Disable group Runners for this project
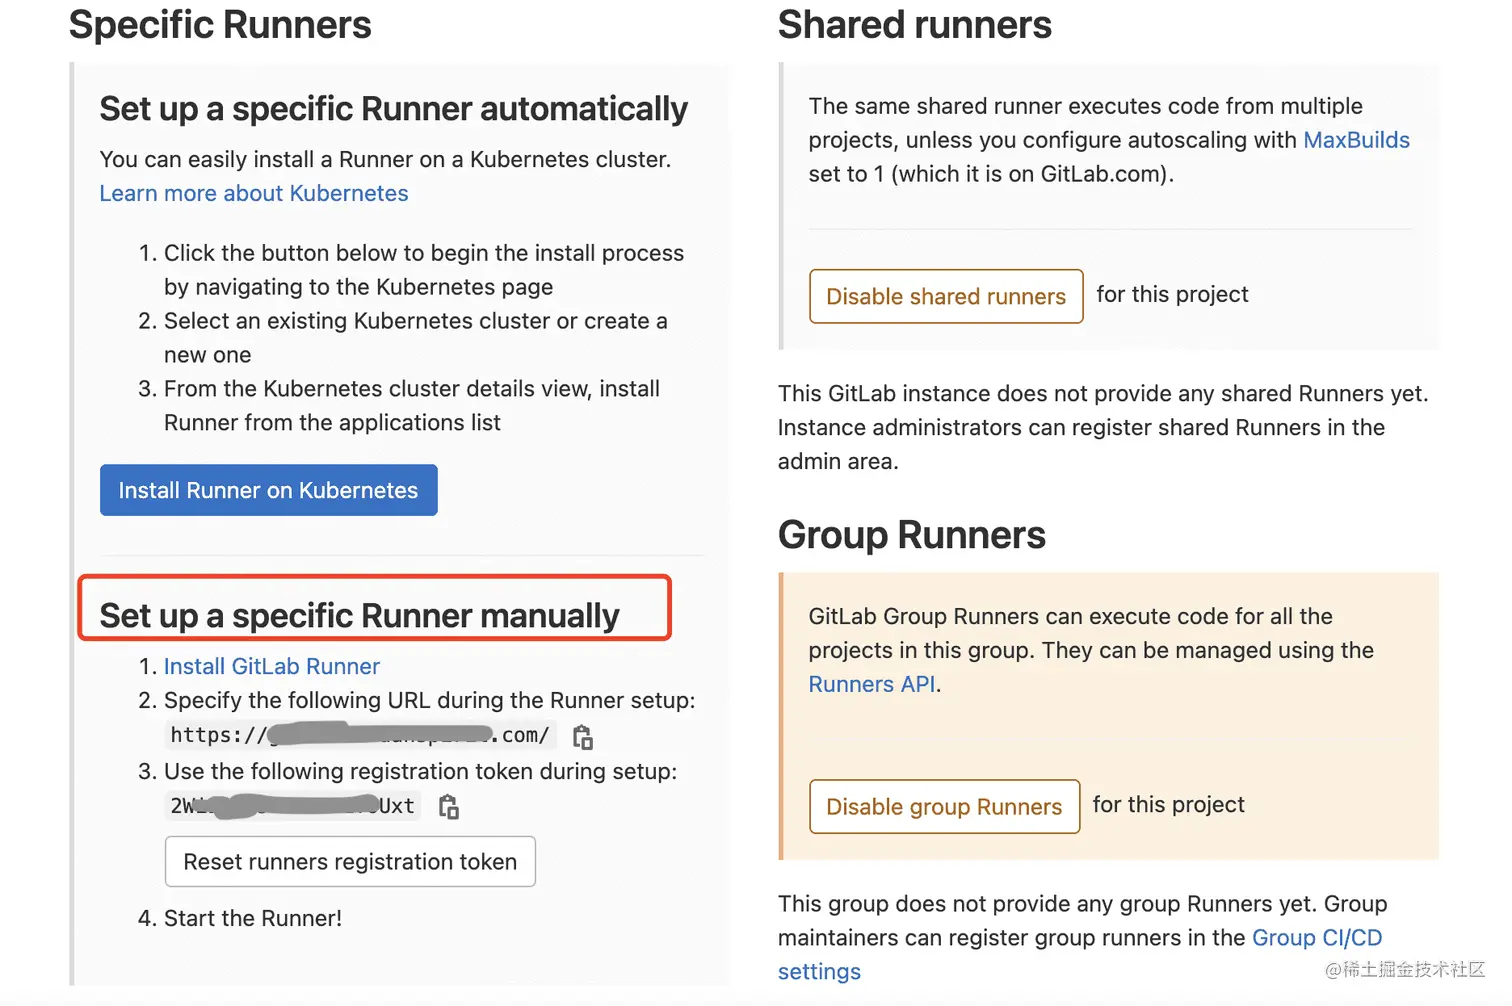This screenshot has height=1006, width=1512. [x=944, y=806]
